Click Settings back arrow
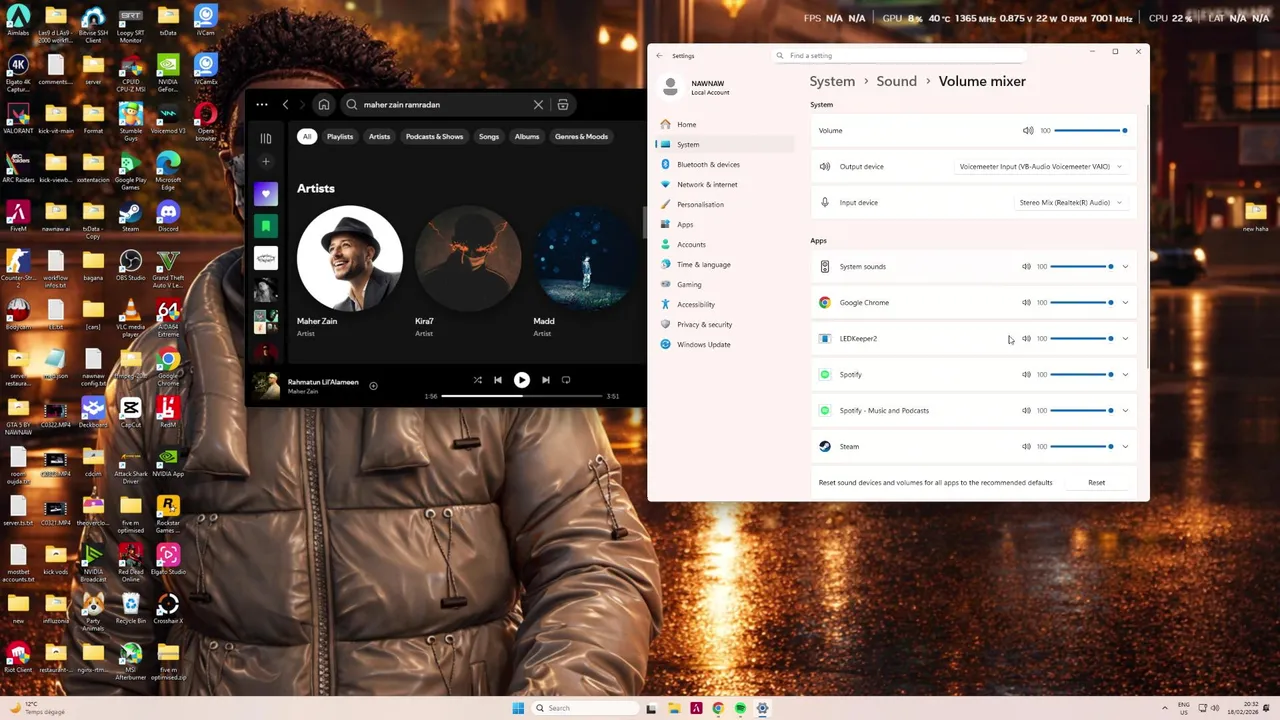 click(659, 56)
